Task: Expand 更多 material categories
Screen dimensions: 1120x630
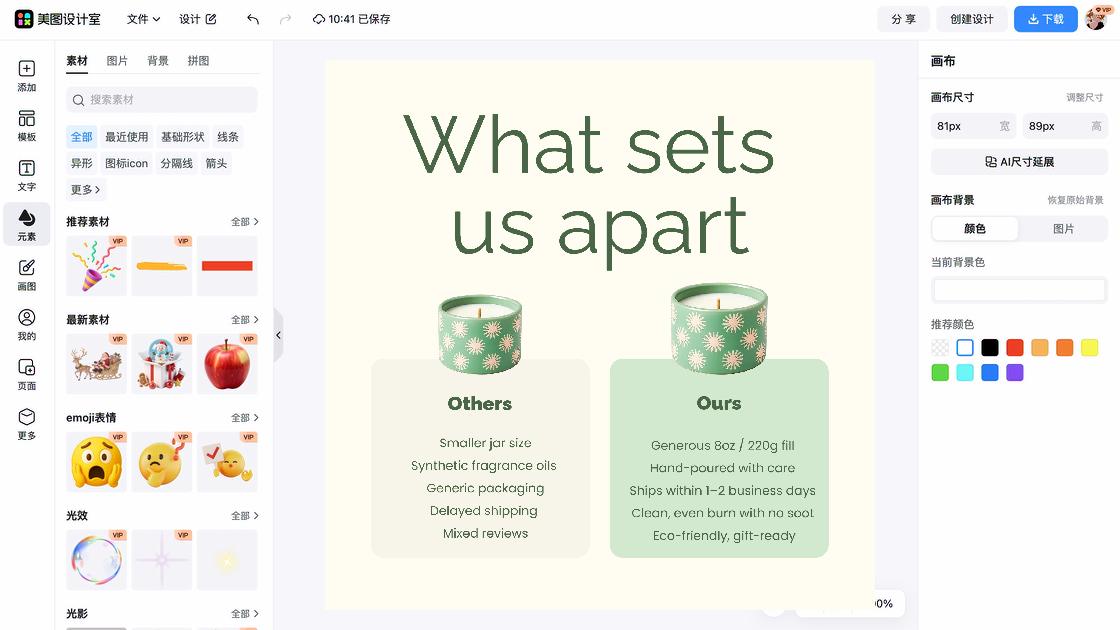Action: pos(86,189)
